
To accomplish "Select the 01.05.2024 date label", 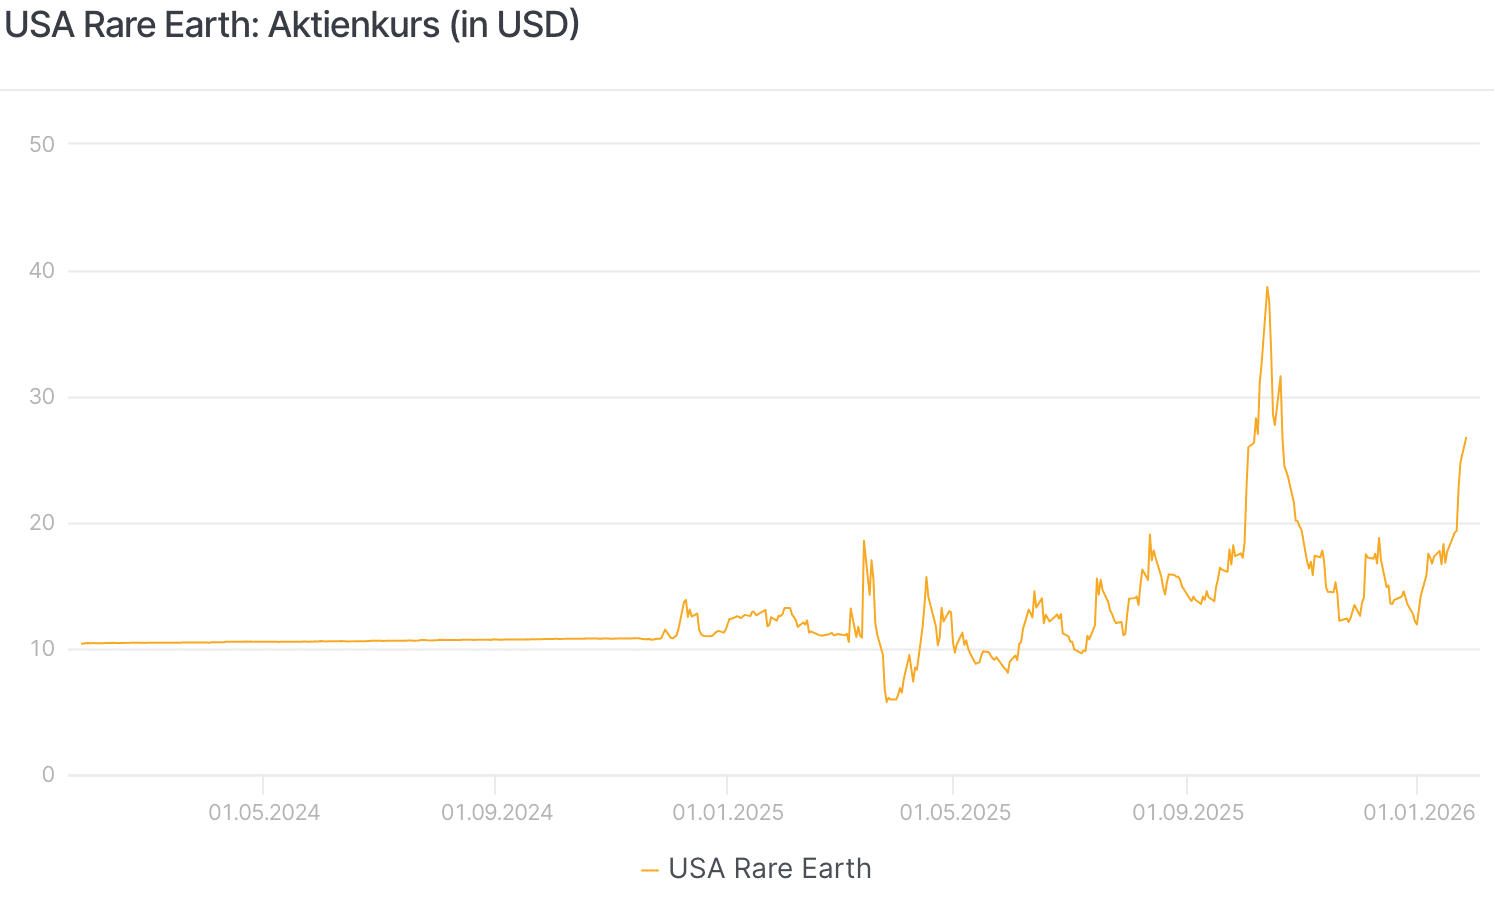I will click(264, 812).
